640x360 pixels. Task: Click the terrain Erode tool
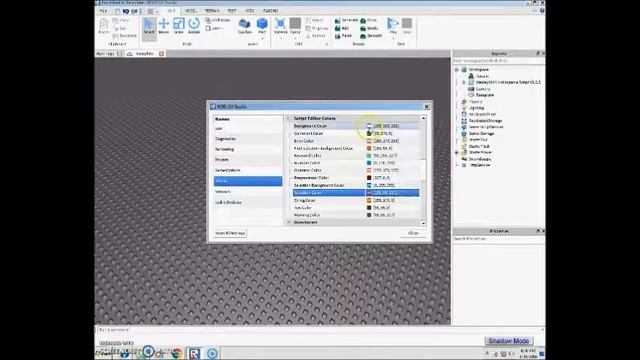(x=369, y=28)
